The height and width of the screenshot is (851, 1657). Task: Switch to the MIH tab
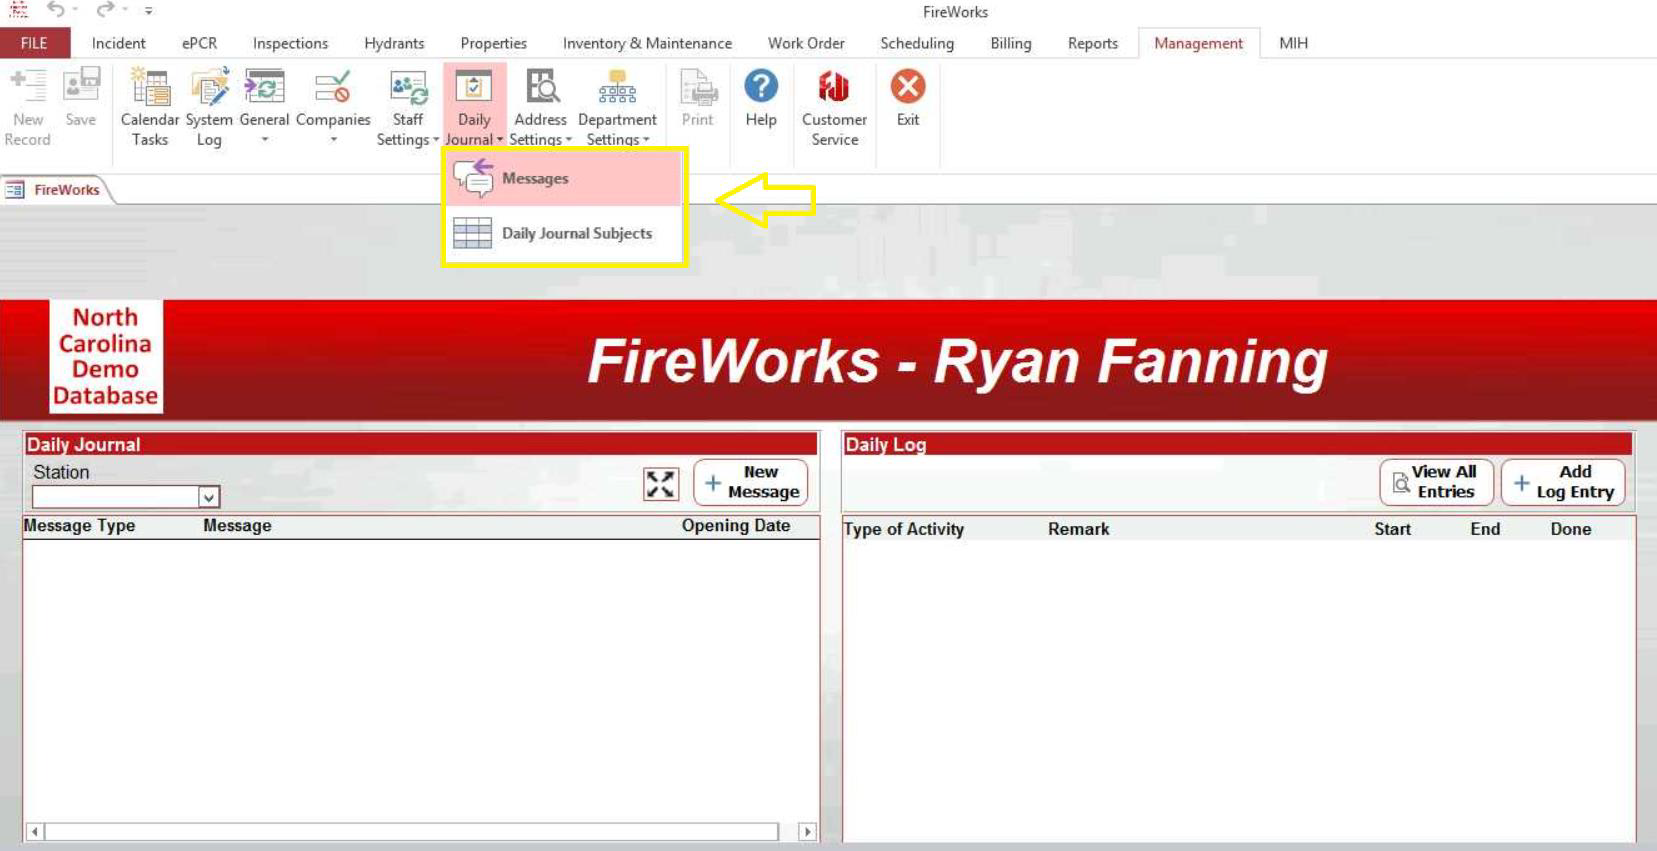click(1293, 43)
